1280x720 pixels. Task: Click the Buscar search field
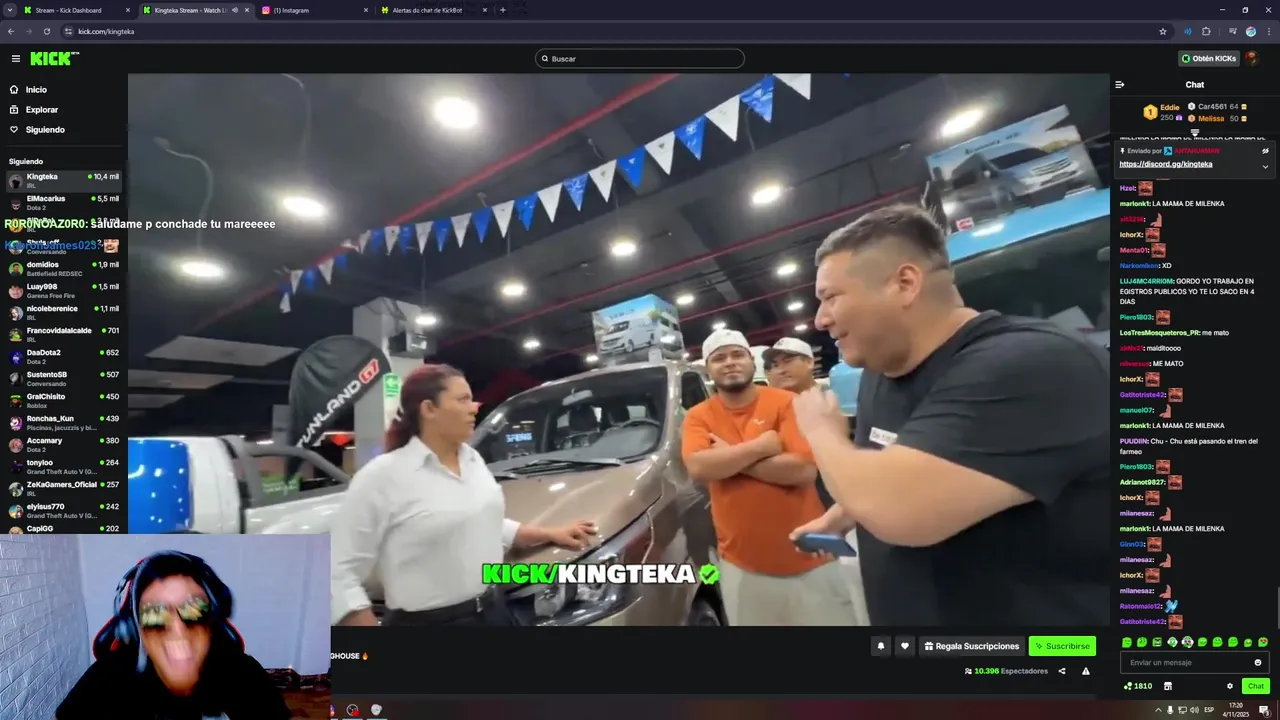click(640, 59)
